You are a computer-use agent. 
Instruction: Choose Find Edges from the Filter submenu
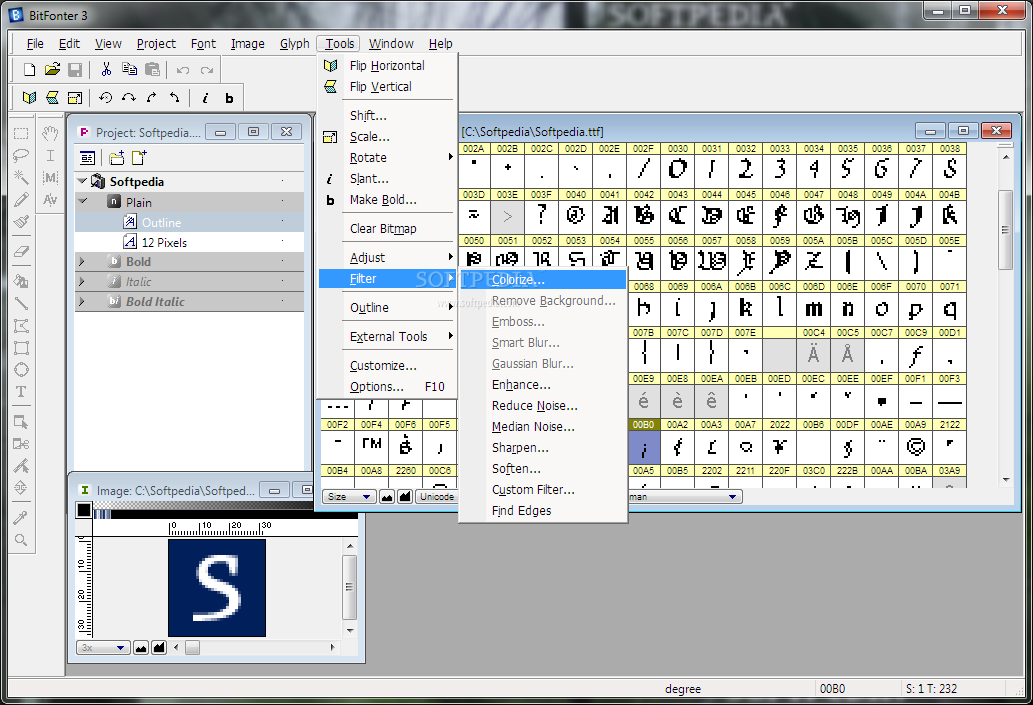coord(543,511)
